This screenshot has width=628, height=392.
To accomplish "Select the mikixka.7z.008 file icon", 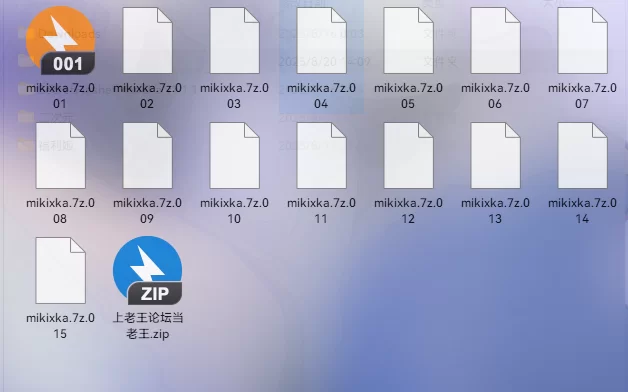I will tap(60, 155).
